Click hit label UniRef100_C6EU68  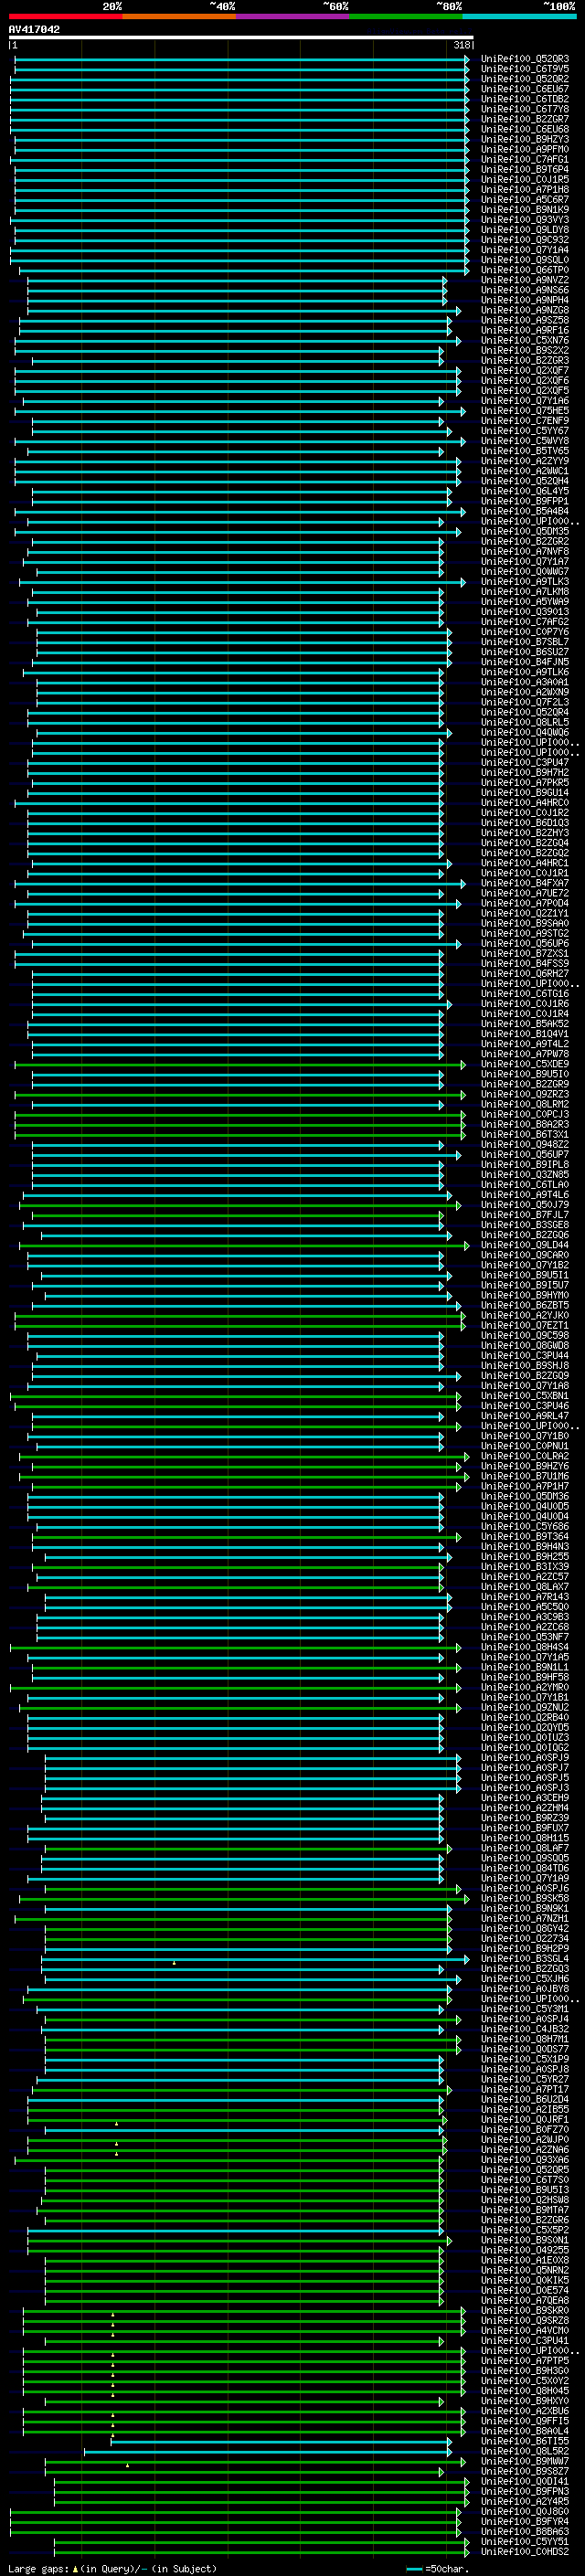coord(525,129)
